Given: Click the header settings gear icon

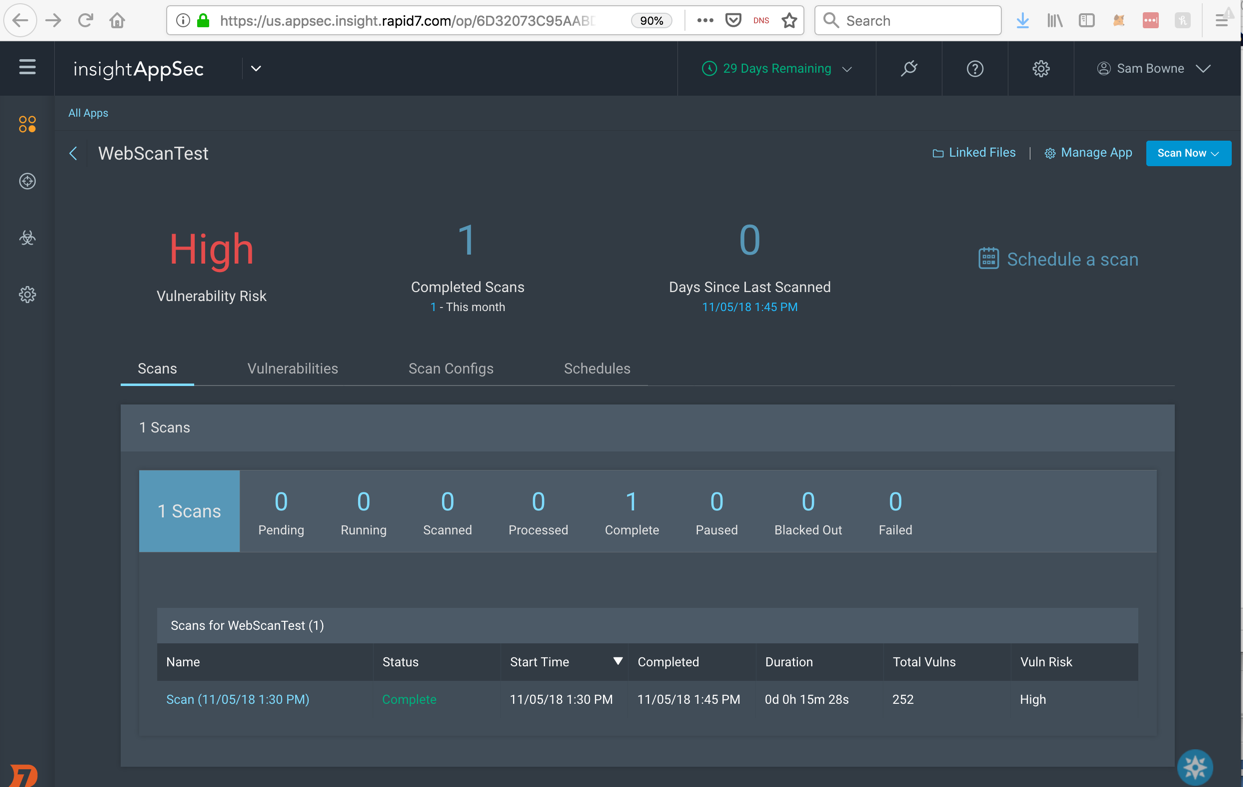Looking at the screenshot, I should [1040, 69].
